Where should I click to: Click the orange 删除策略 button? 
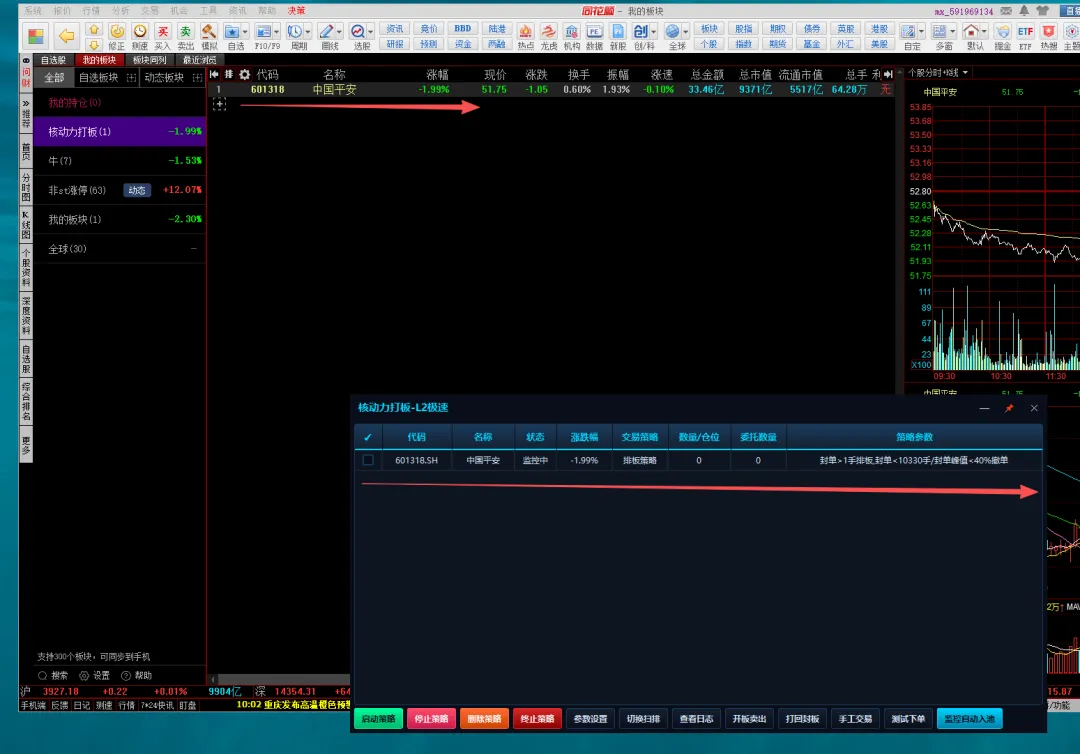pos(484,719)
